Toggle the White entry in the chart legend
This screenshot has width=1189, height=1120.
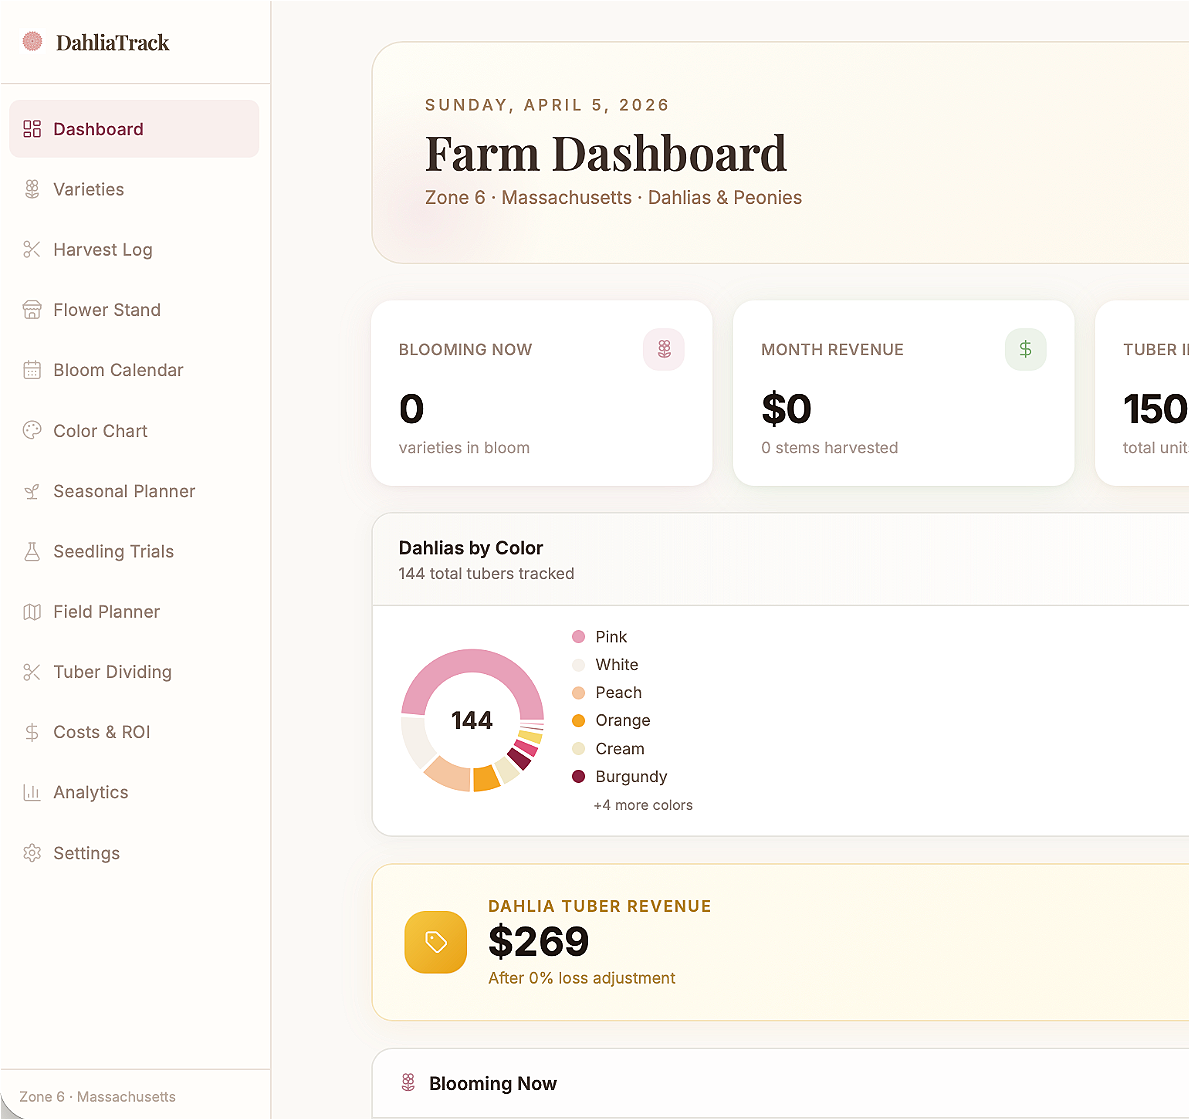(605, 664)
